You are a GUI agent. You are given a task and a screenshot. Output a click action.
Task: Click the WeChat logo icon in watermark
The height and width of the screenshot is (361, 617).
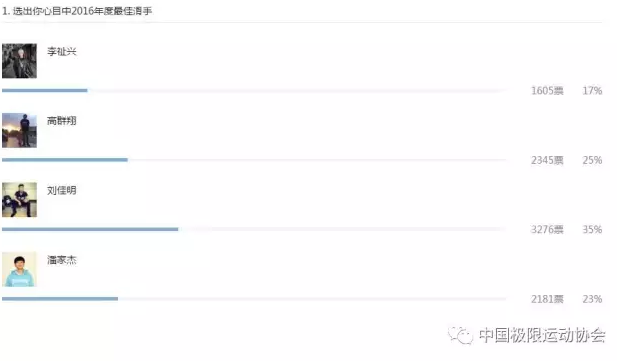(x=460, y=335)
